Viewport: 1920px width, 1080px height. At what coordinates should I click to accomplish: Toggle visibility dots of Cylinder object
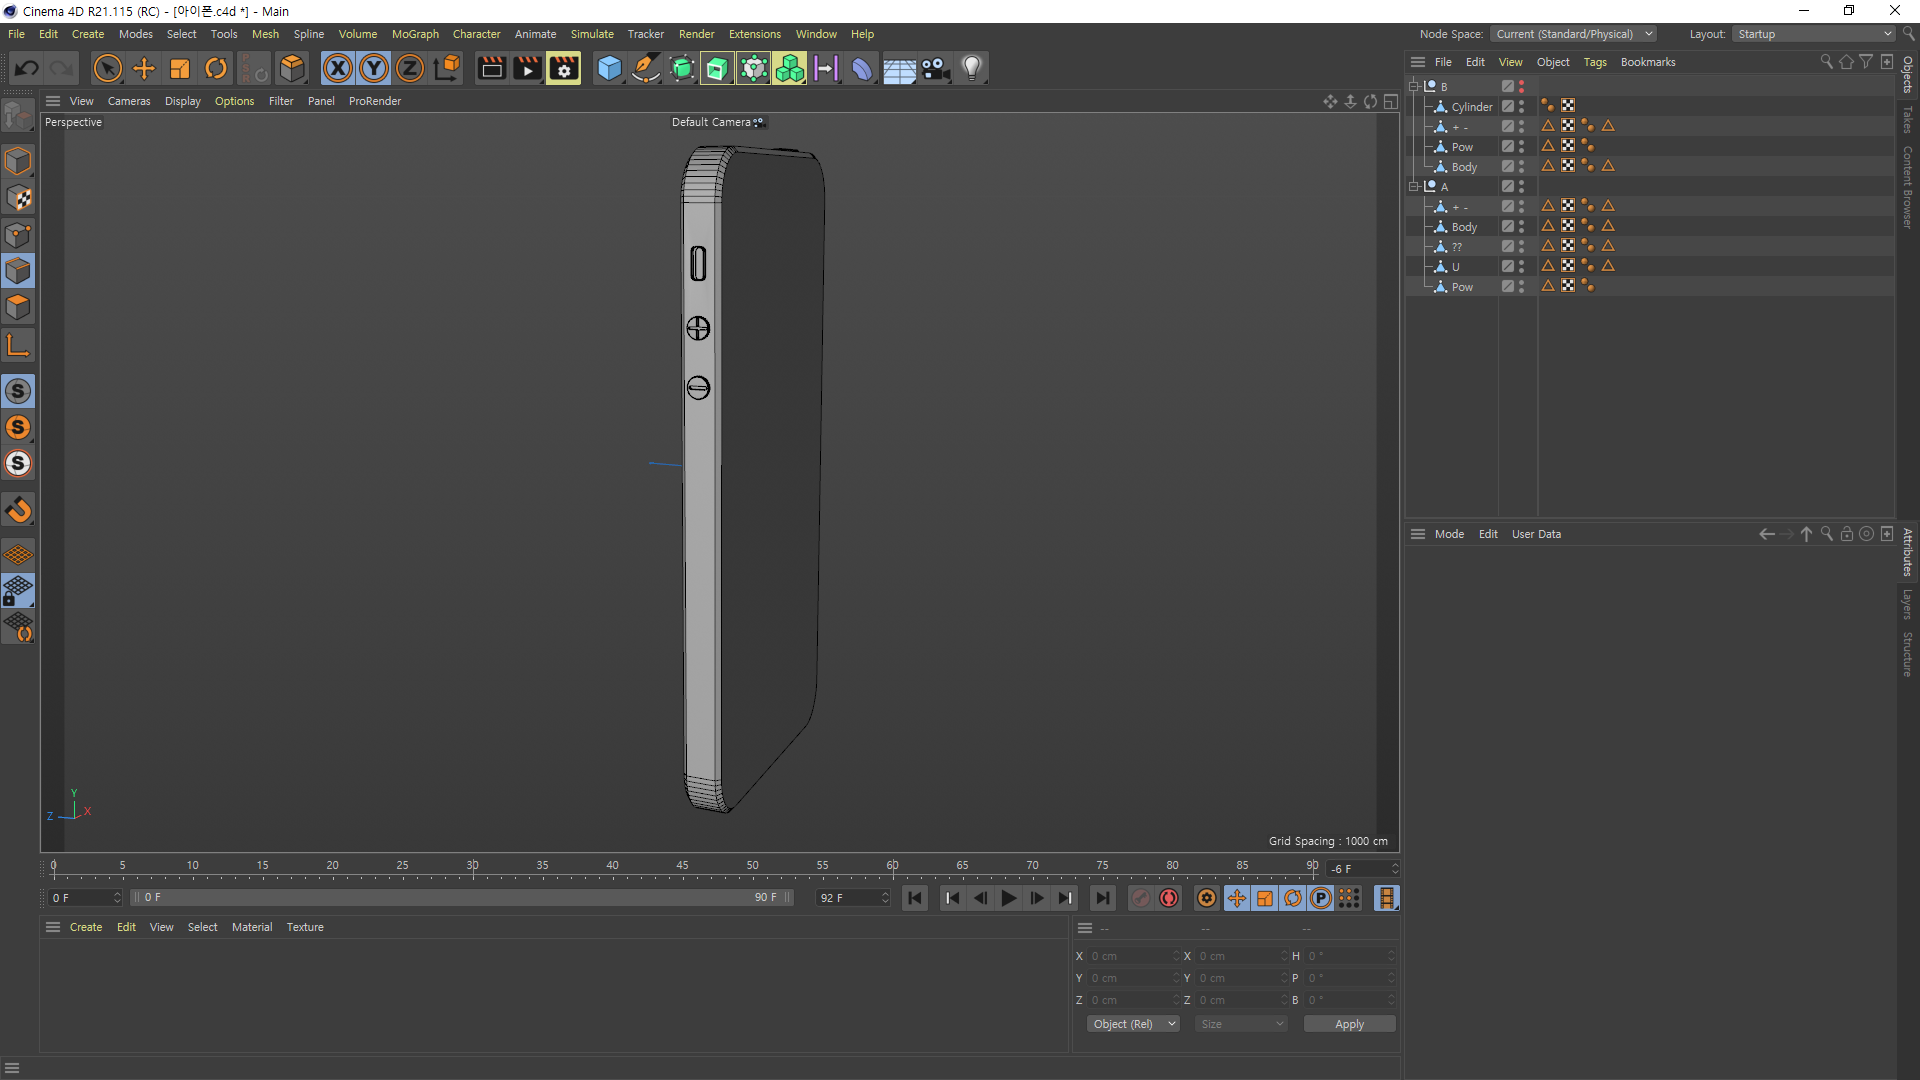pos(1521,106)
